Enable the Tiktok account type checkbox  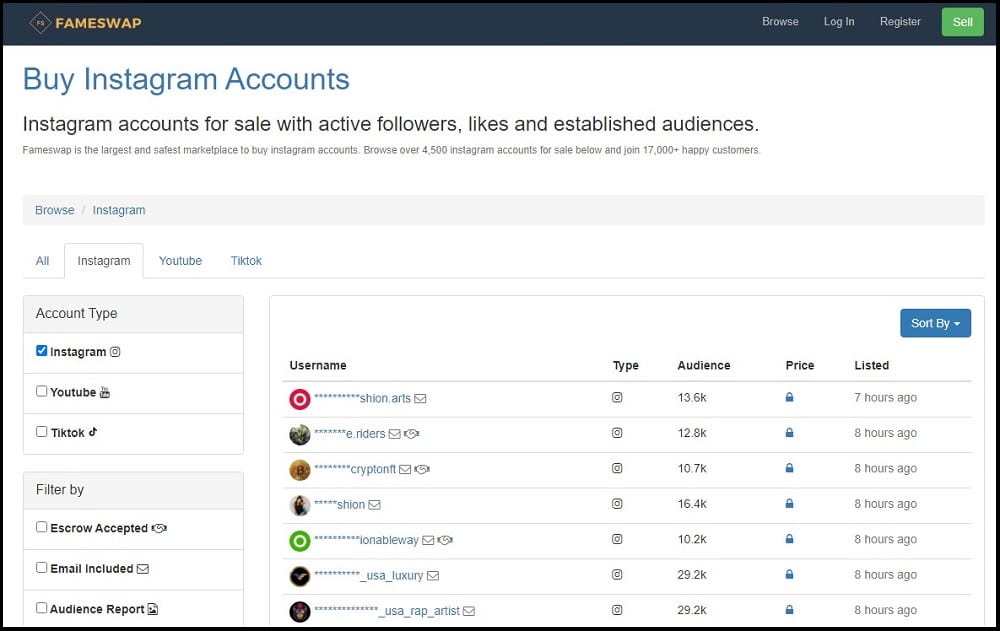coord(41,431)
